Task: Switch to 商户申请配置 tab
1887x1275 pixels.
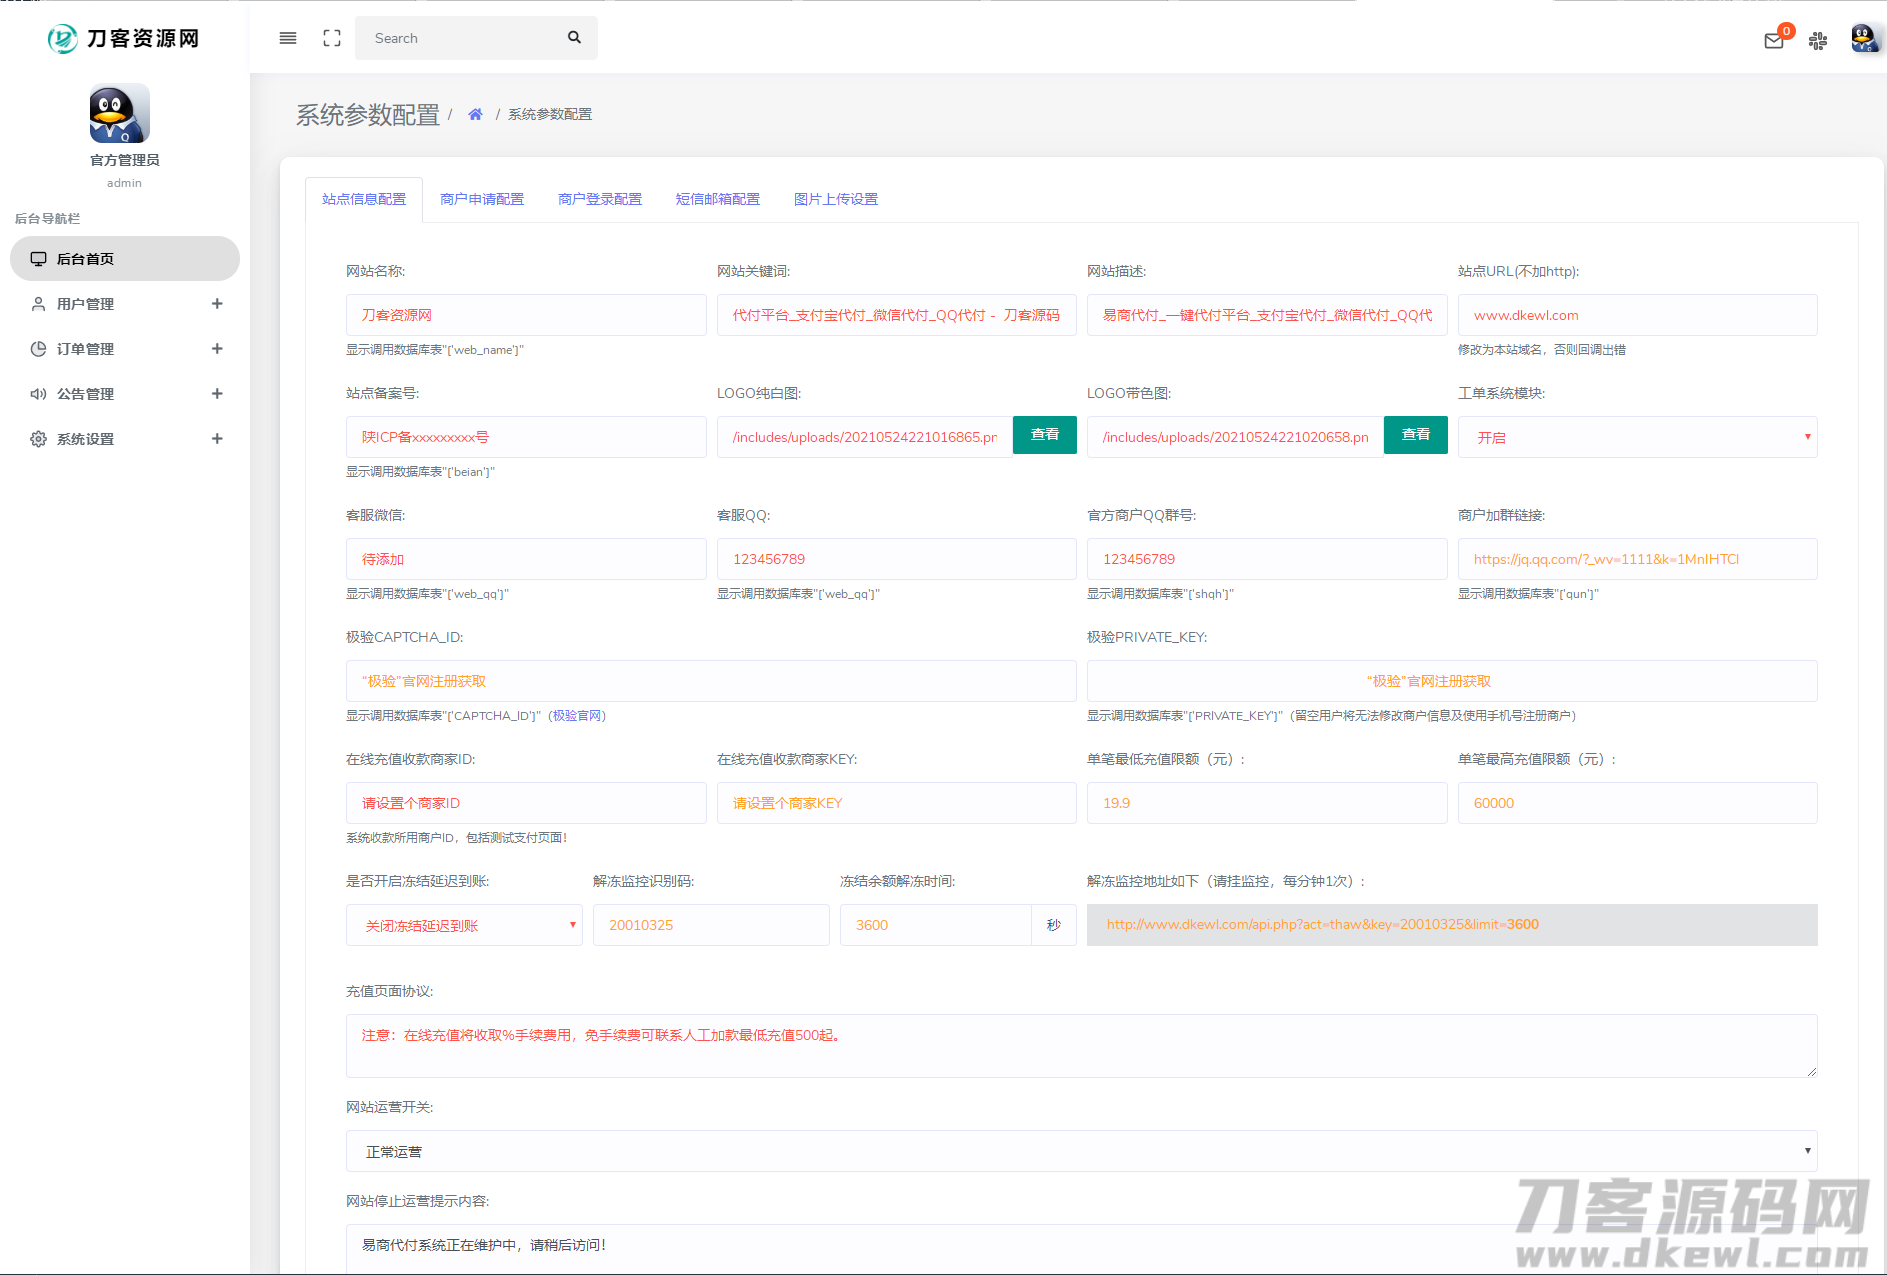Action: pyautogui.click(x=482, y=199)
